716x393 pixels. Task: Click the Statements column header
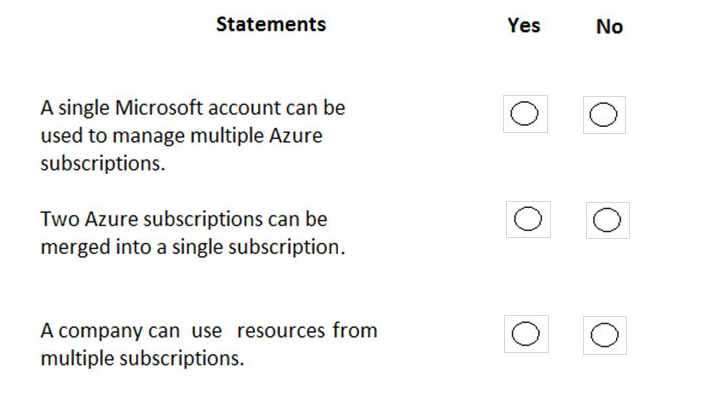coord(271,24)
